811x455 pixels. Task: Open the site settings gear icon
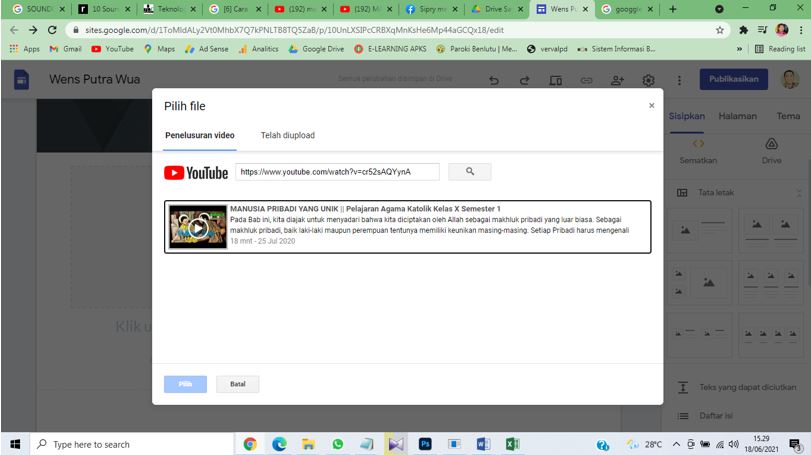coord(648,80)
